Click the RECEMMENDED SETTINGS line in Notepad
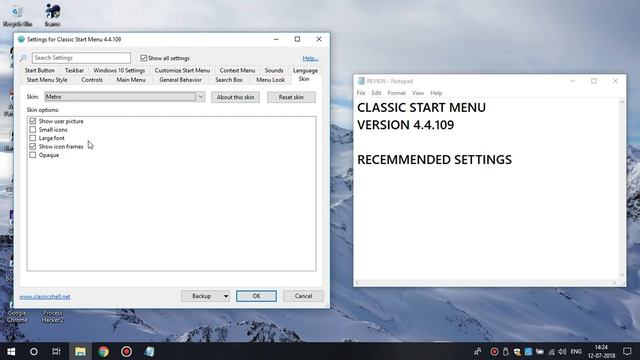The width and height of the screenshot is (640, 360). [x=434, y=160]
